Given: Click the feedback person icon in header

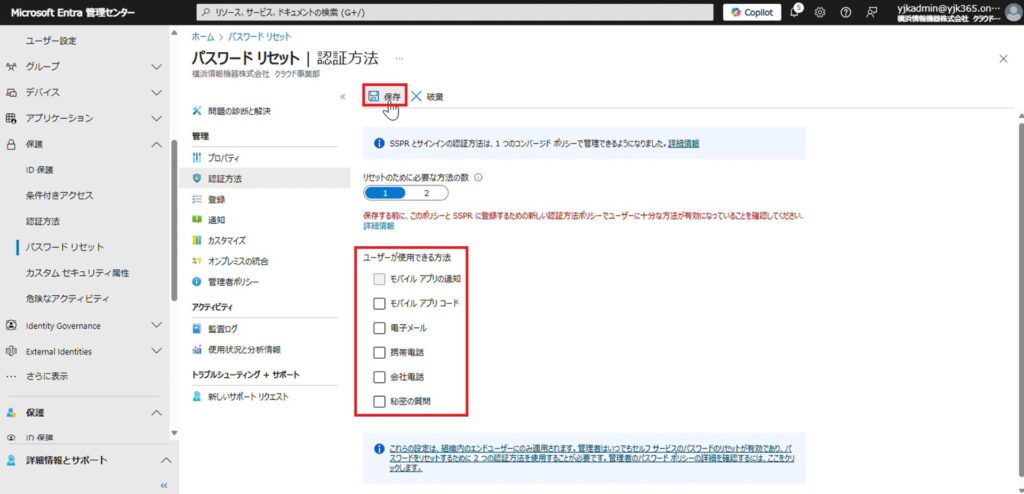Looking at the screenshot, I should point(871,12).
